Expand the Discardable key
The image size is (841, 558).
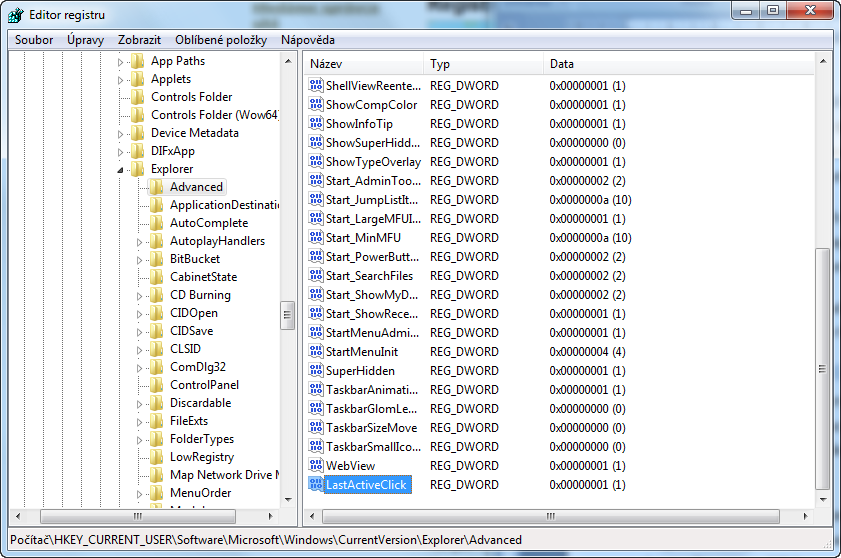click(x=139, y=404)
